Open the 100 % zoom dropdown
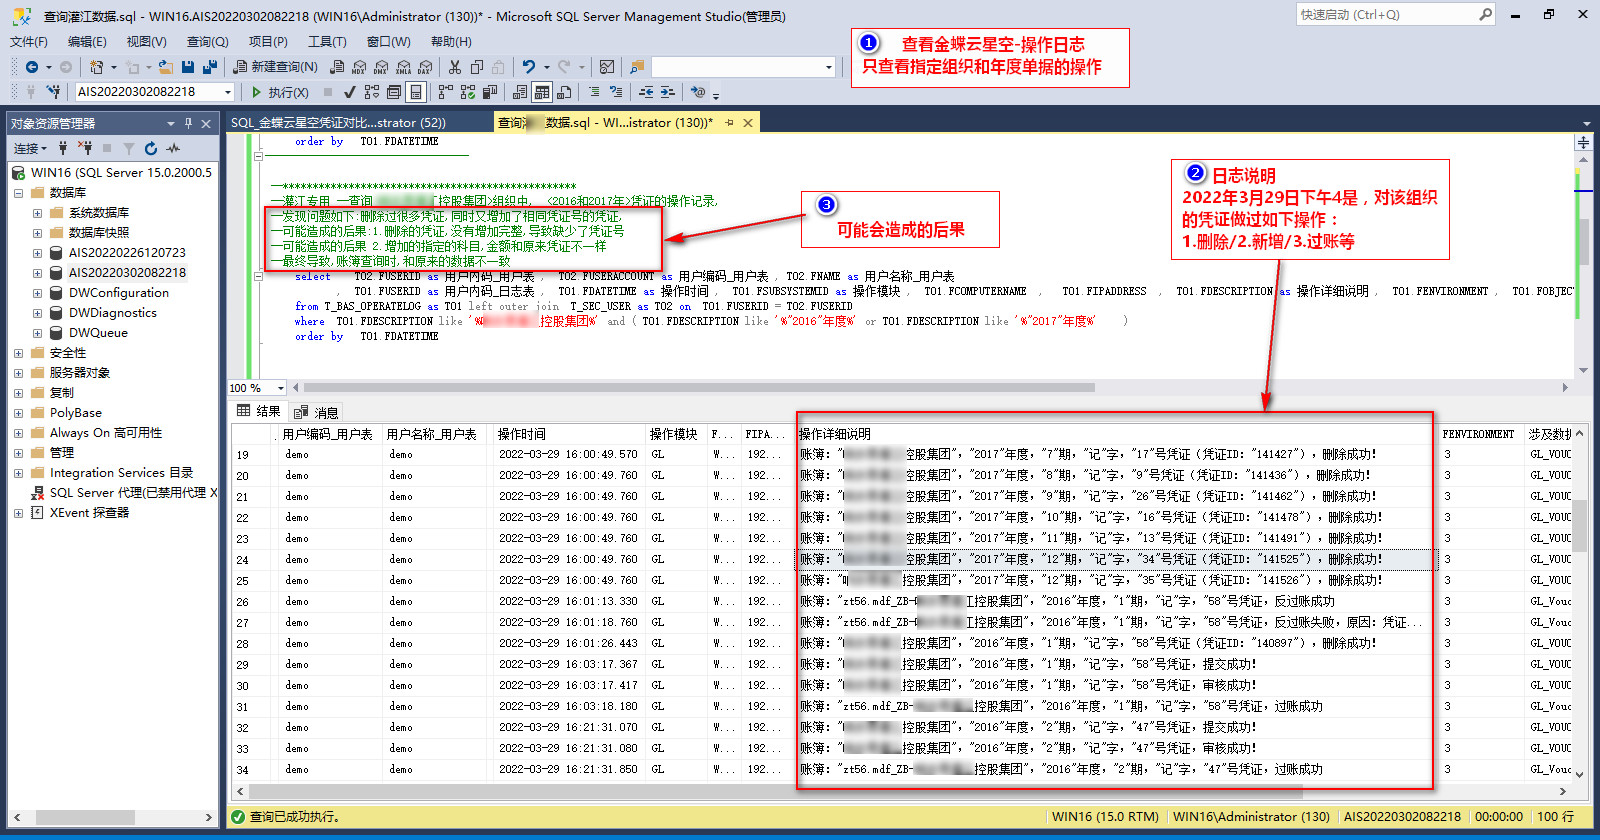Image resolution: width=1600 pixels, height=840 pixels. point(280,388)
